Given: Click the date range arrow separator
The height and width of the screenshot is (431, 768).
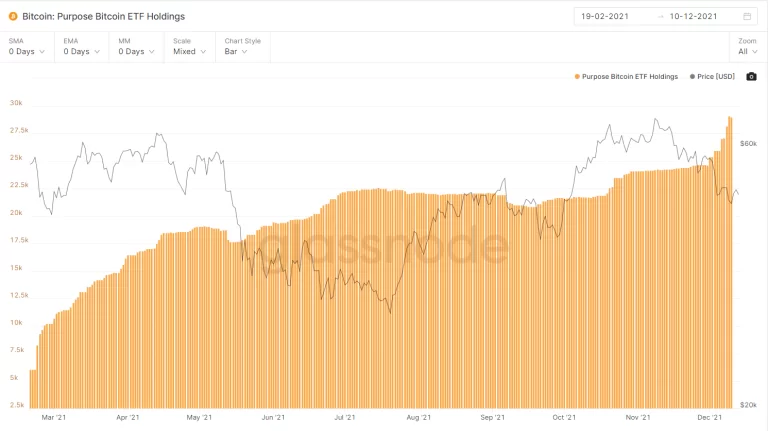Looking at the screenshot, I should click(660, 16).
